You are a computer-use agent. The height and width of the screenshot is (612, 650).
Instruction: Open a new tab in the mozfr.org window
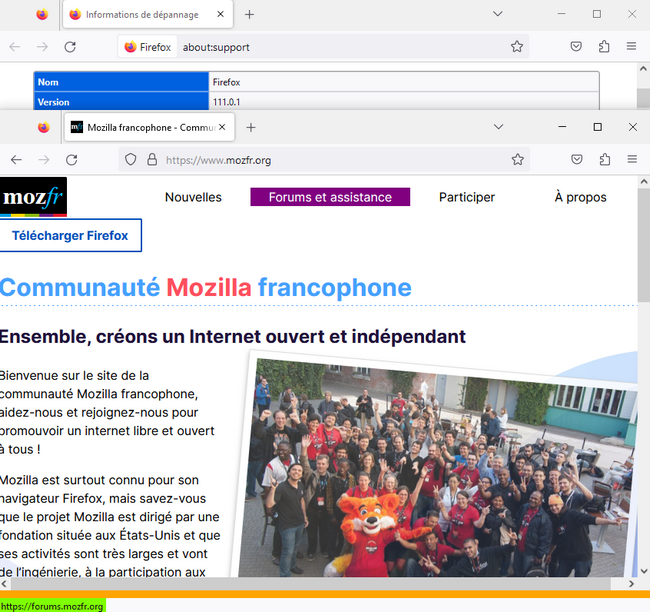click(x=250, y=127)
